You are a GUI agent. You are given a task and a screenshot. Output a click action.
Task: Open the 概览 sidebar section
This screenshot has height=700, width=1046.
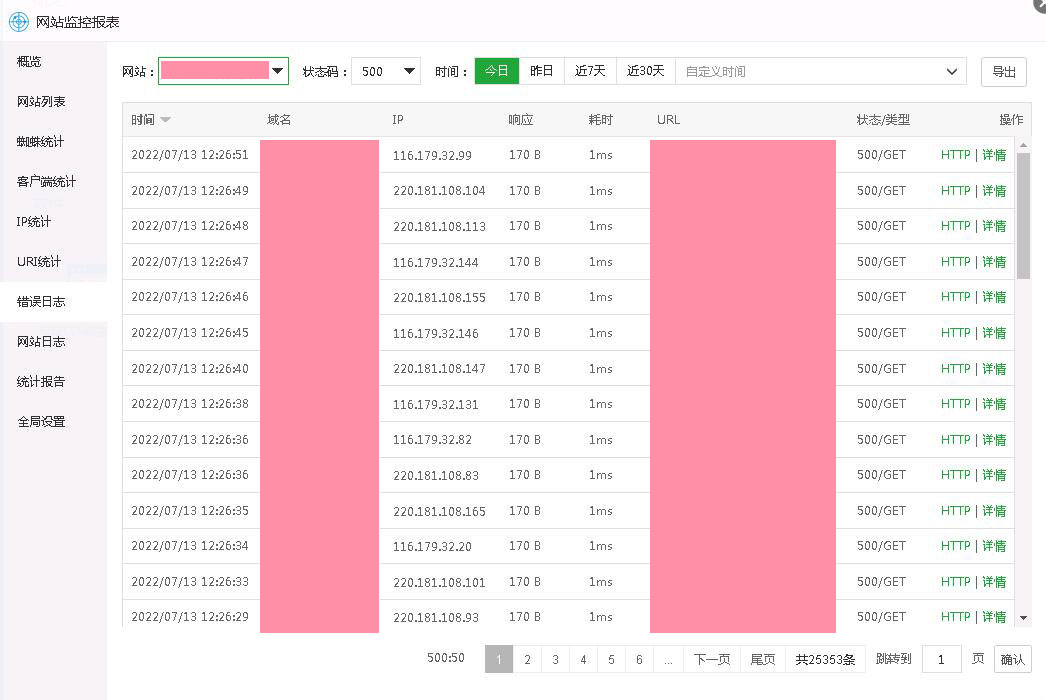click(29, 61)
